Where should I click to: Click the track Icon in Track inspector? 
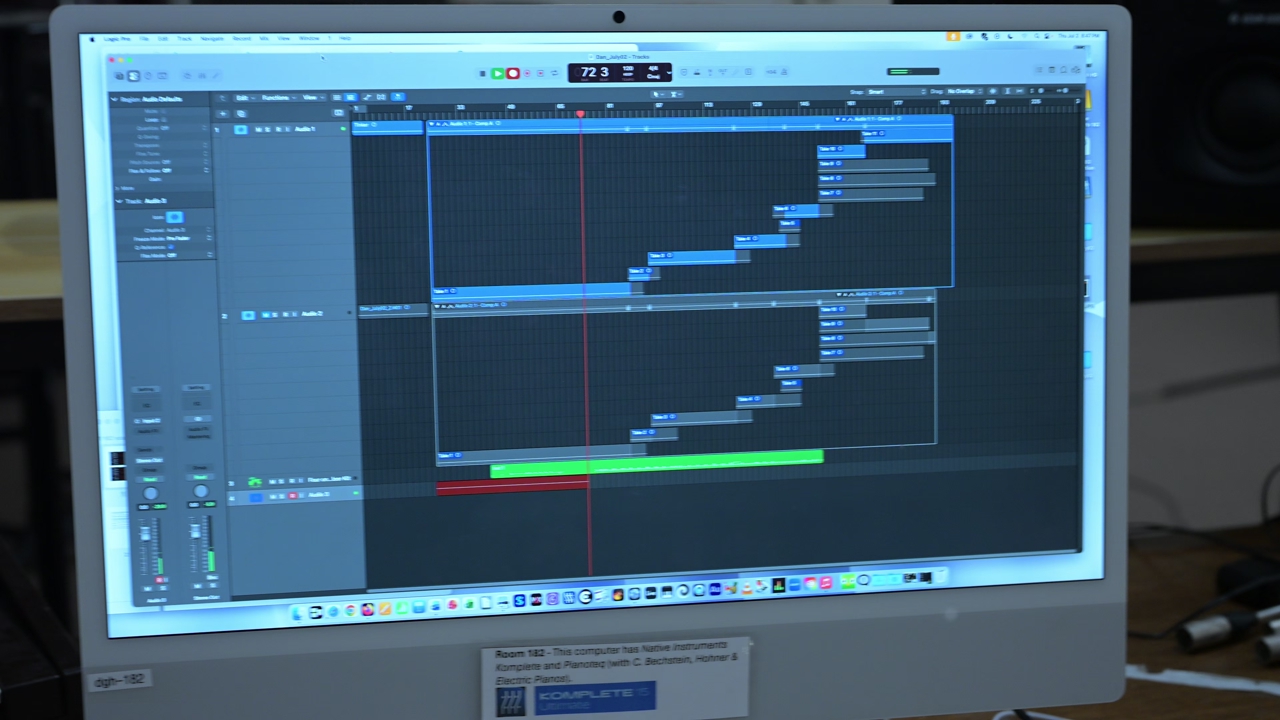coord(175,217)
